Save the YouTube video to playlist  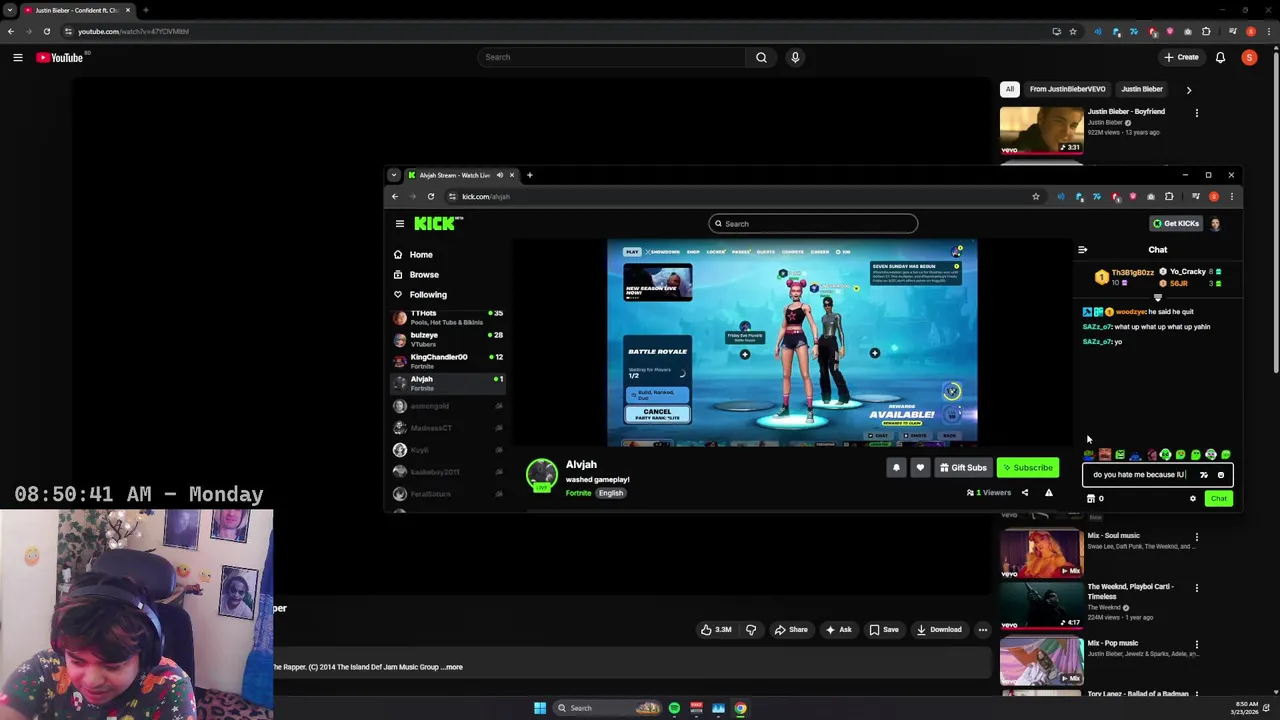coord(883,630)
